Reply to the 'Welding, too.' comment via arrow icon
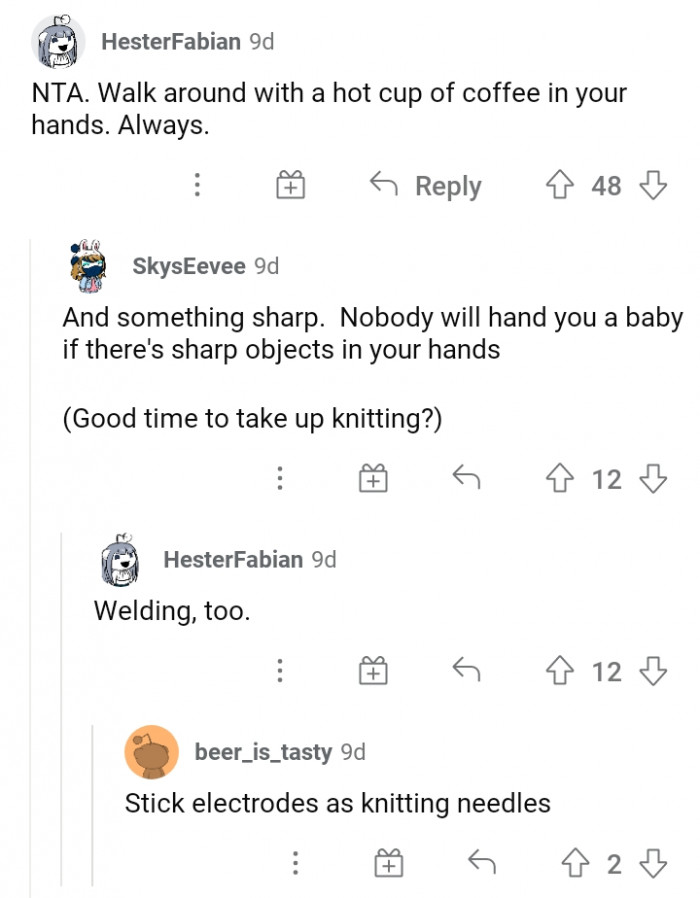 point(466,670)
